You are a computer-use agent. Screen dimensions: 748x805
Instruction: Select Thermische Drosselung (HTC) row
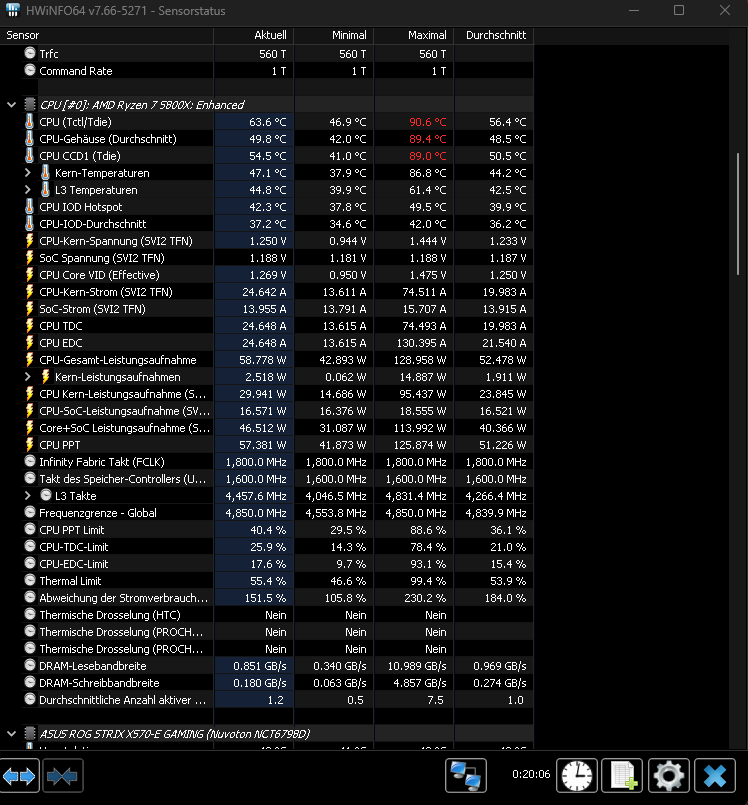pyautogui.click(x=277, y=615)
